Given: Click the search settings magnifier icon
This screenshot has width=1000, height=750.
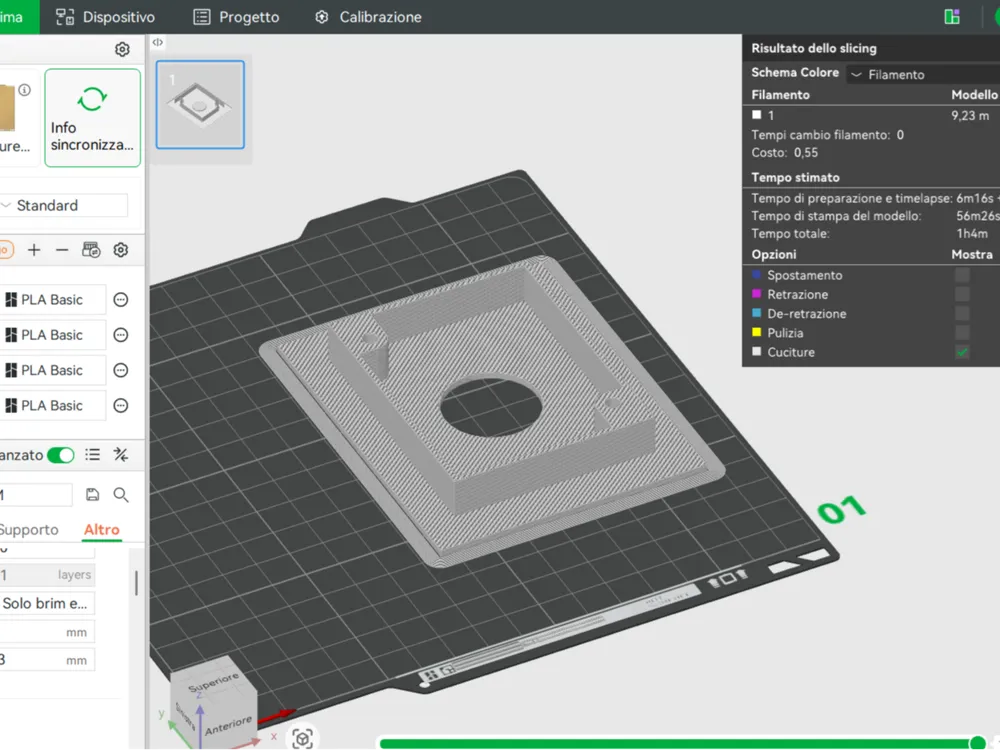Looking at the screenshot, I should pyautogui.click(x=121, y=494).
